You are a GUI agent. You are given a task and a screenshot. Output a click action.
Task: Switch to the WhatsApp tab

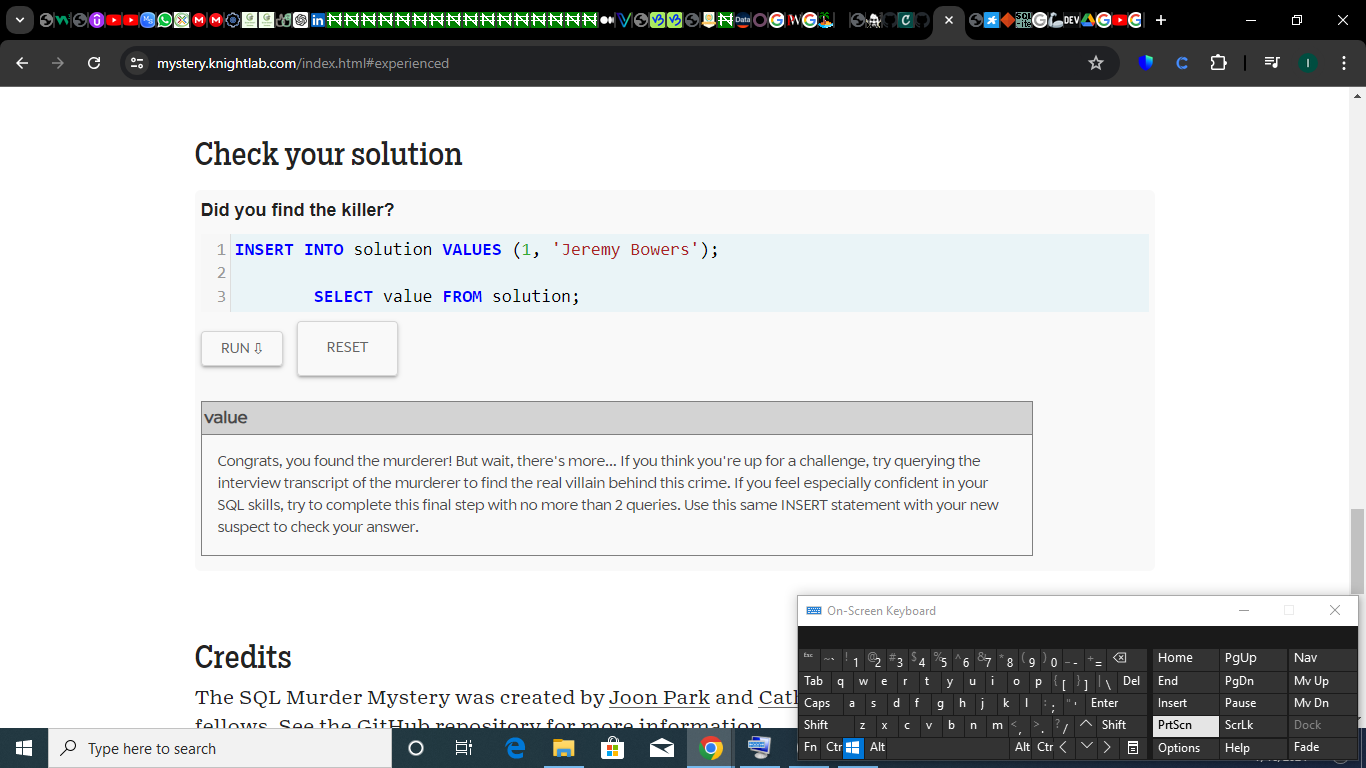click(x=165, y=20)
